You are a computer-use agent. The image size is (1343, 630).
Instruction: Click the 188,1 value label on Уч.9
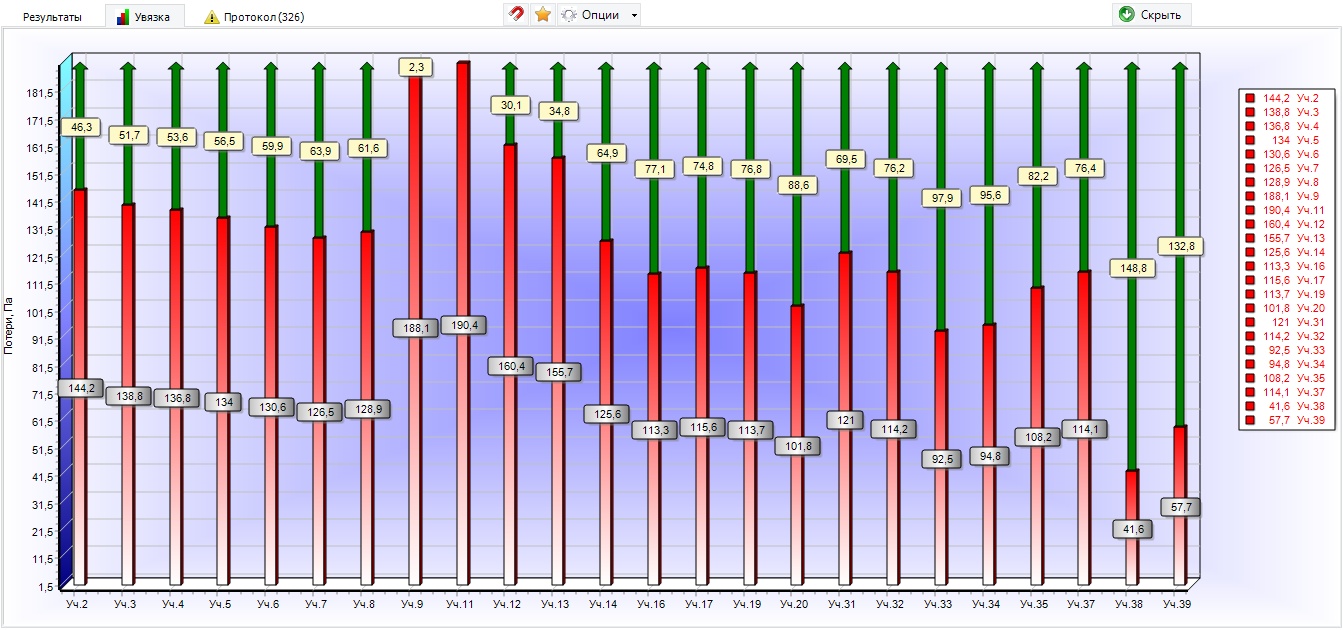click(415, 328)
